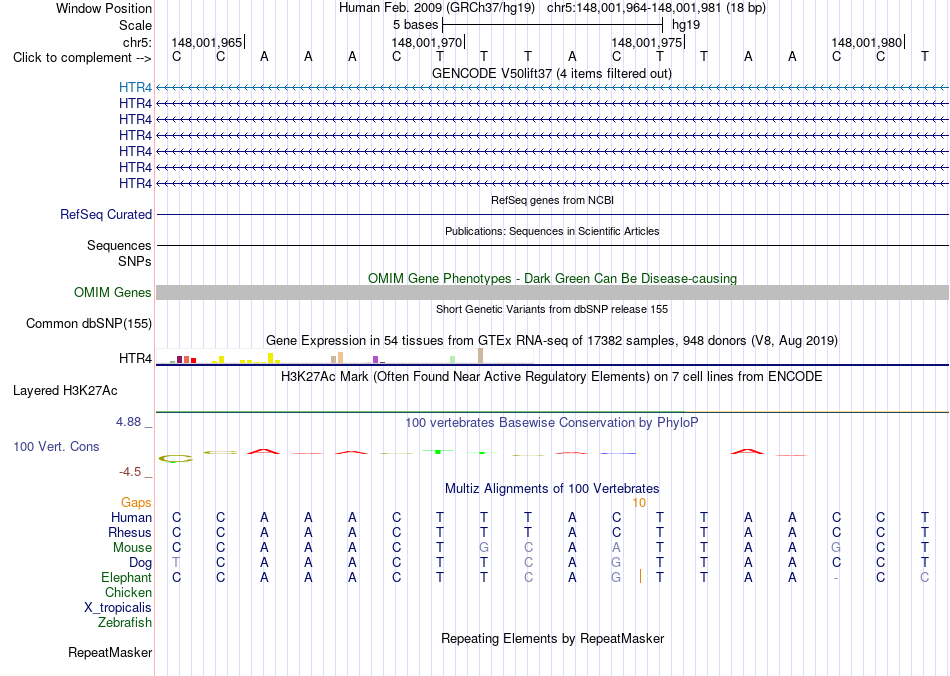Open the HTR4 GTEx expression bar chart

click(x=344, y=356)
